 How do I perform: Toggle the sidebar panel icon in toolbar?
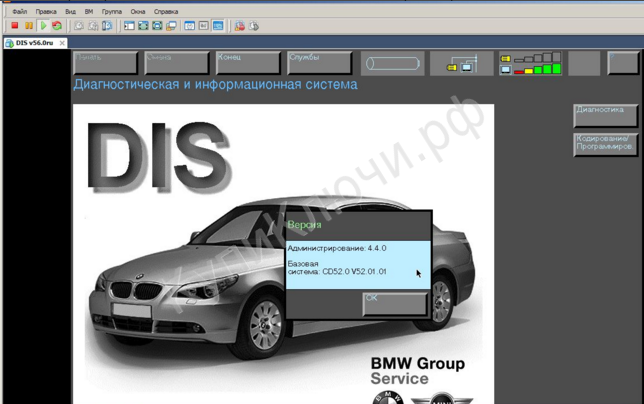129,26
